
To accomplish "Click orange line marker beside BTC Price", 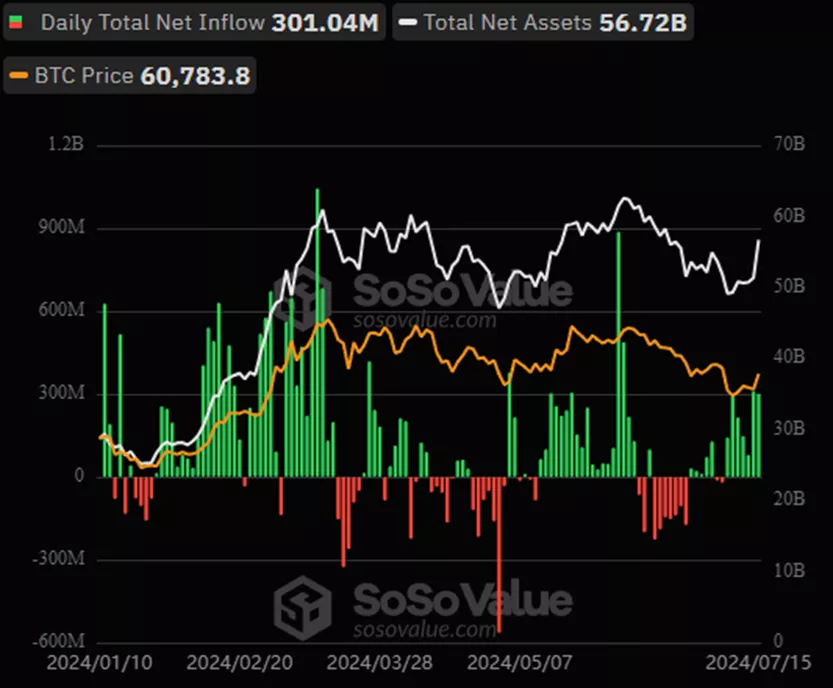I will [x=18, y=74].
